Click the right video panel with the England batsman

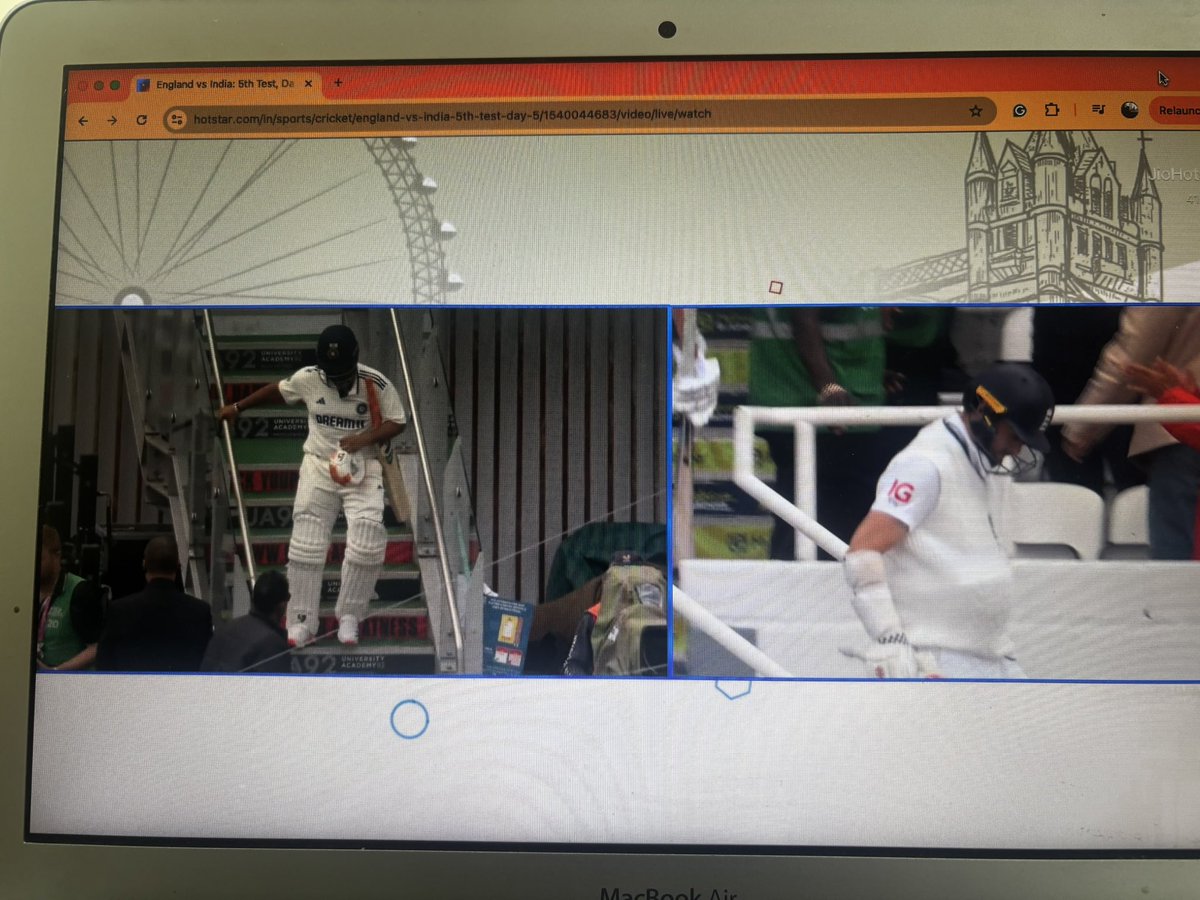[936, 492]
